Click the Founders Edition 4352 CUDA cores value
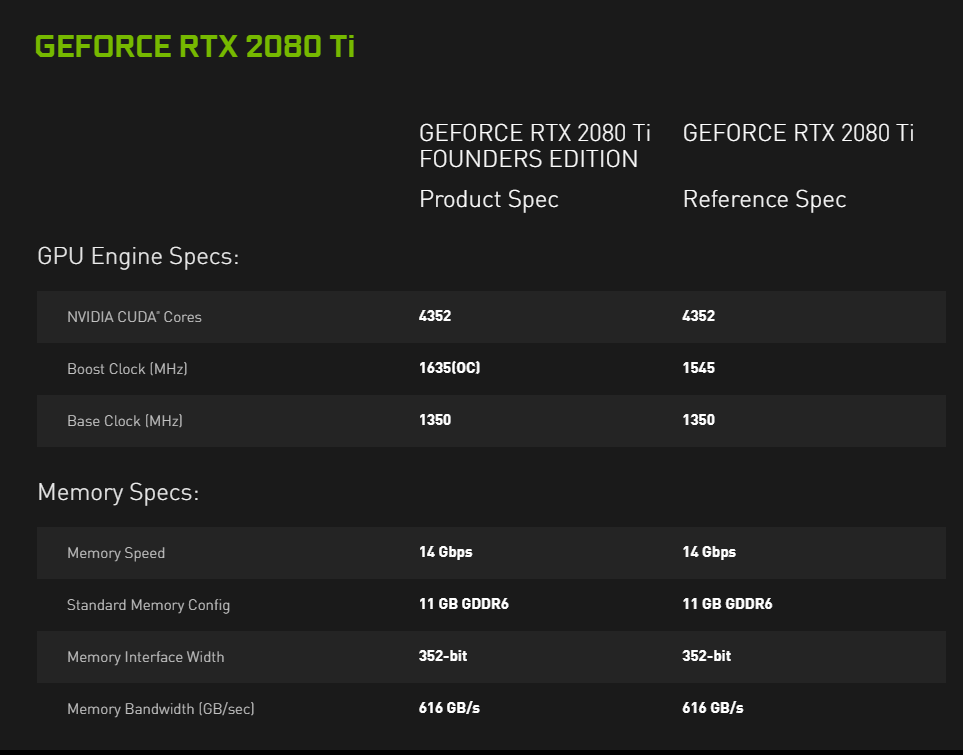 pos(435,316)
